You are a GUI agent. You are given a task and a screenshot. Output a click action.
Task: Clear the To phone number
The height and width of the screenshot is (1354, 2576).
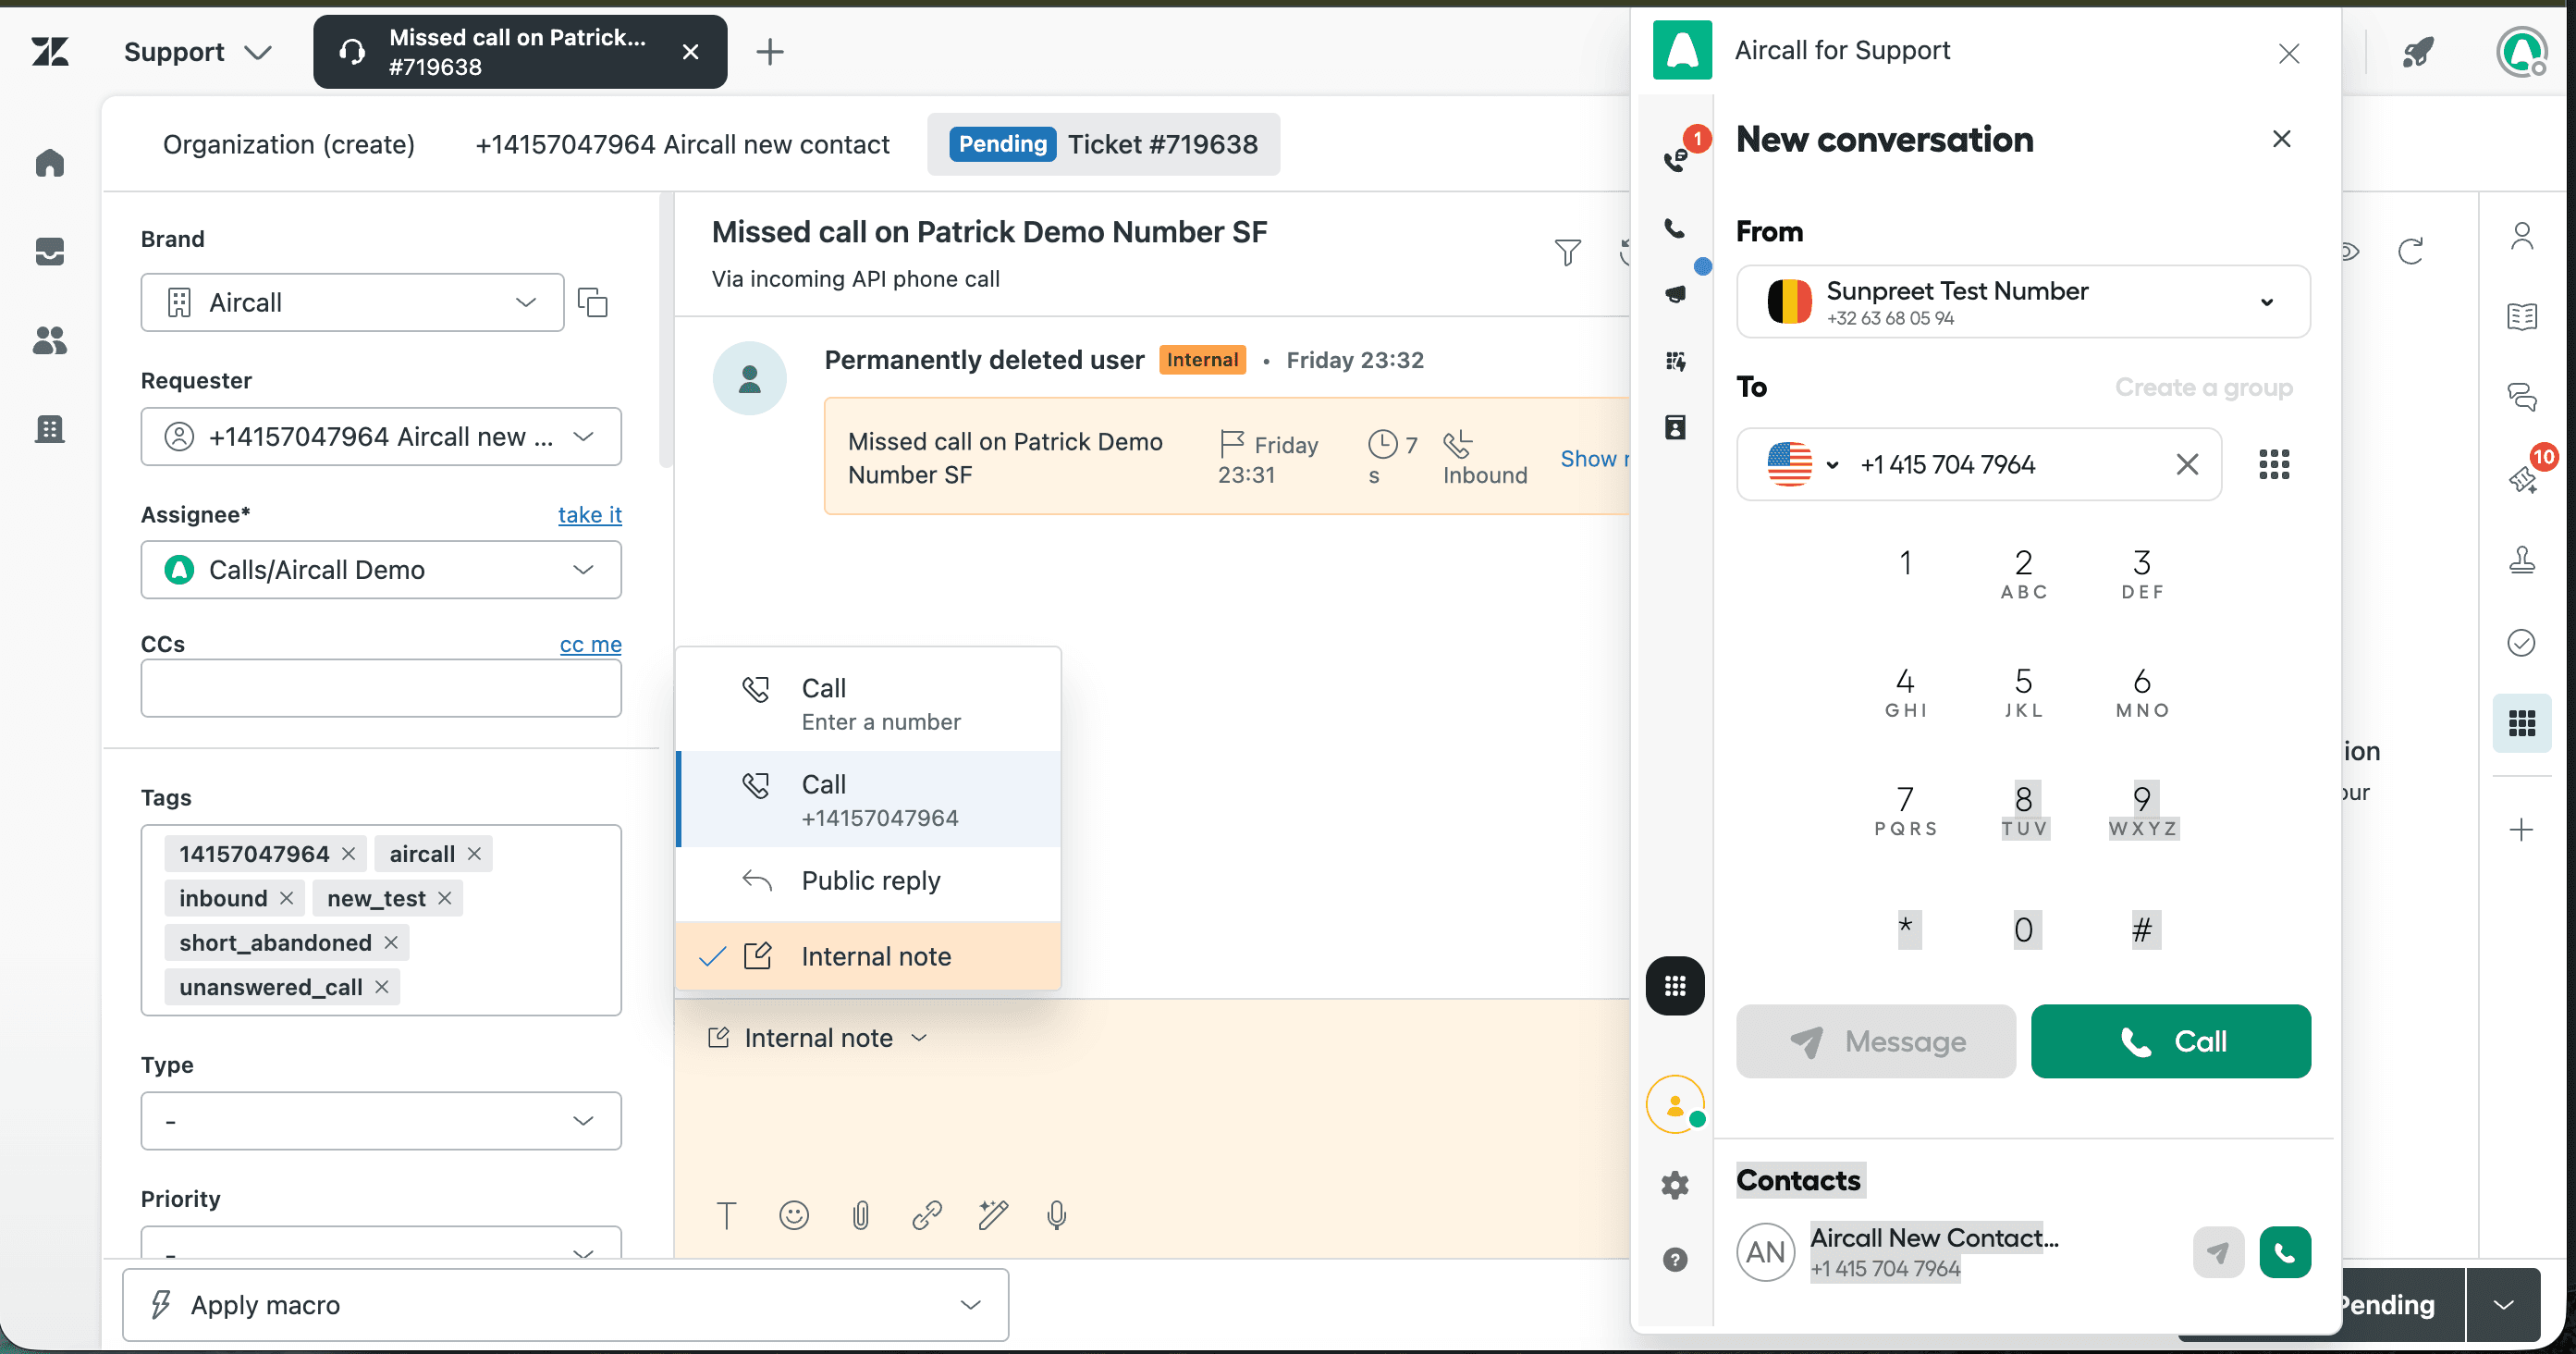point(2187,464)
